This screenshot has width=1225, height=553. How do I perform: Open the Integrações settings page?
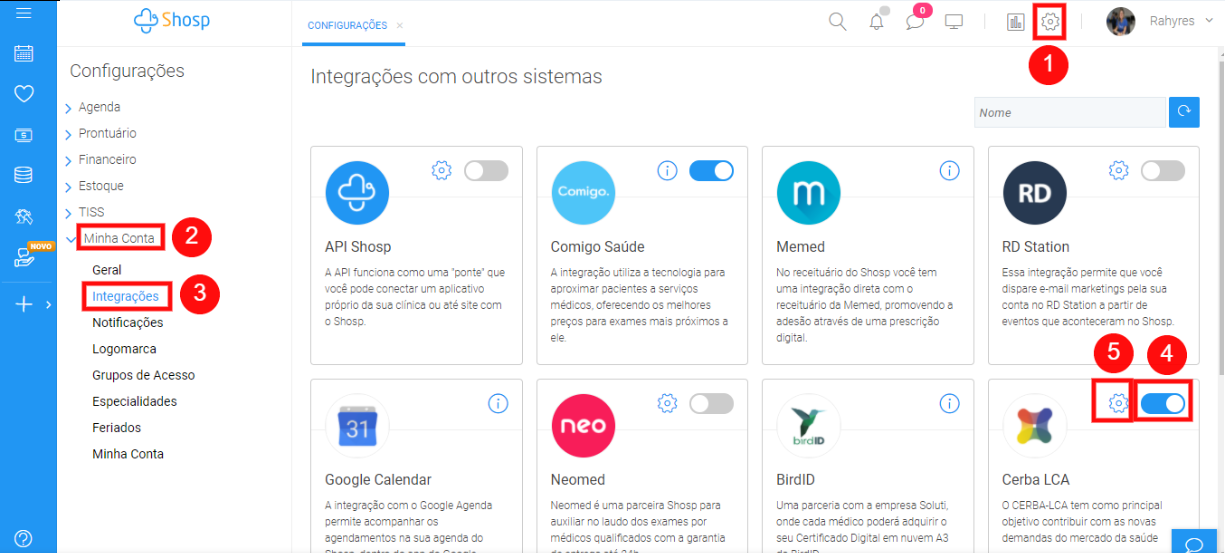pos(125,296)
